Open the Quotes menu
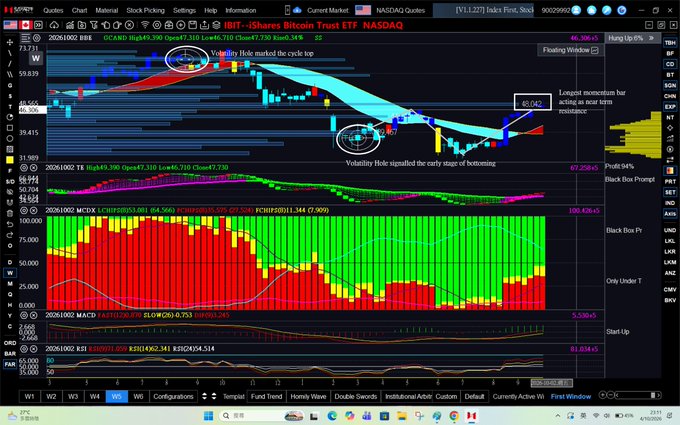This screenshot has width=680, height=425. 53,10
